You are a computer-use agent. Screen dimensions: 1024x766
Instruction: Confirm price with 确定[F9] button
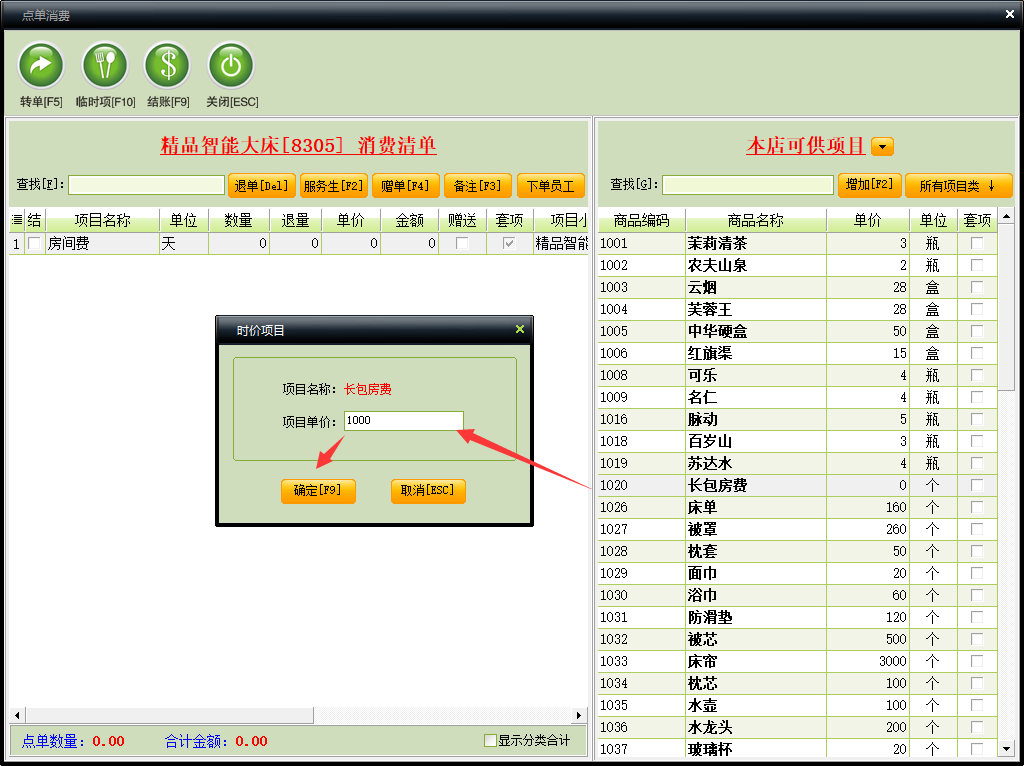tap(318, 491)
